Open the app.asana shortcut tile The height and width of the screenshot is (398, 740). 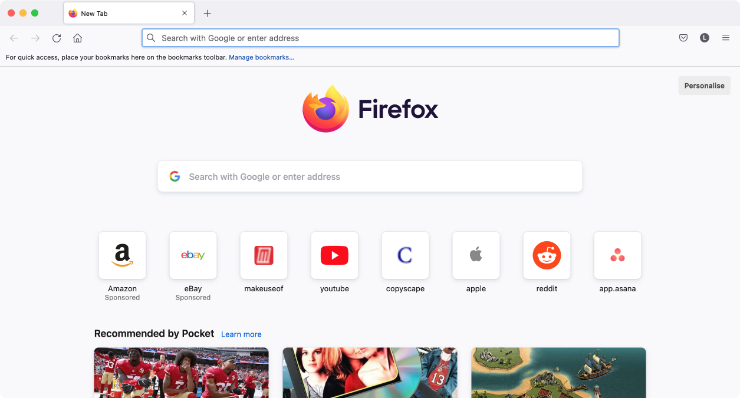click(618, 255)
